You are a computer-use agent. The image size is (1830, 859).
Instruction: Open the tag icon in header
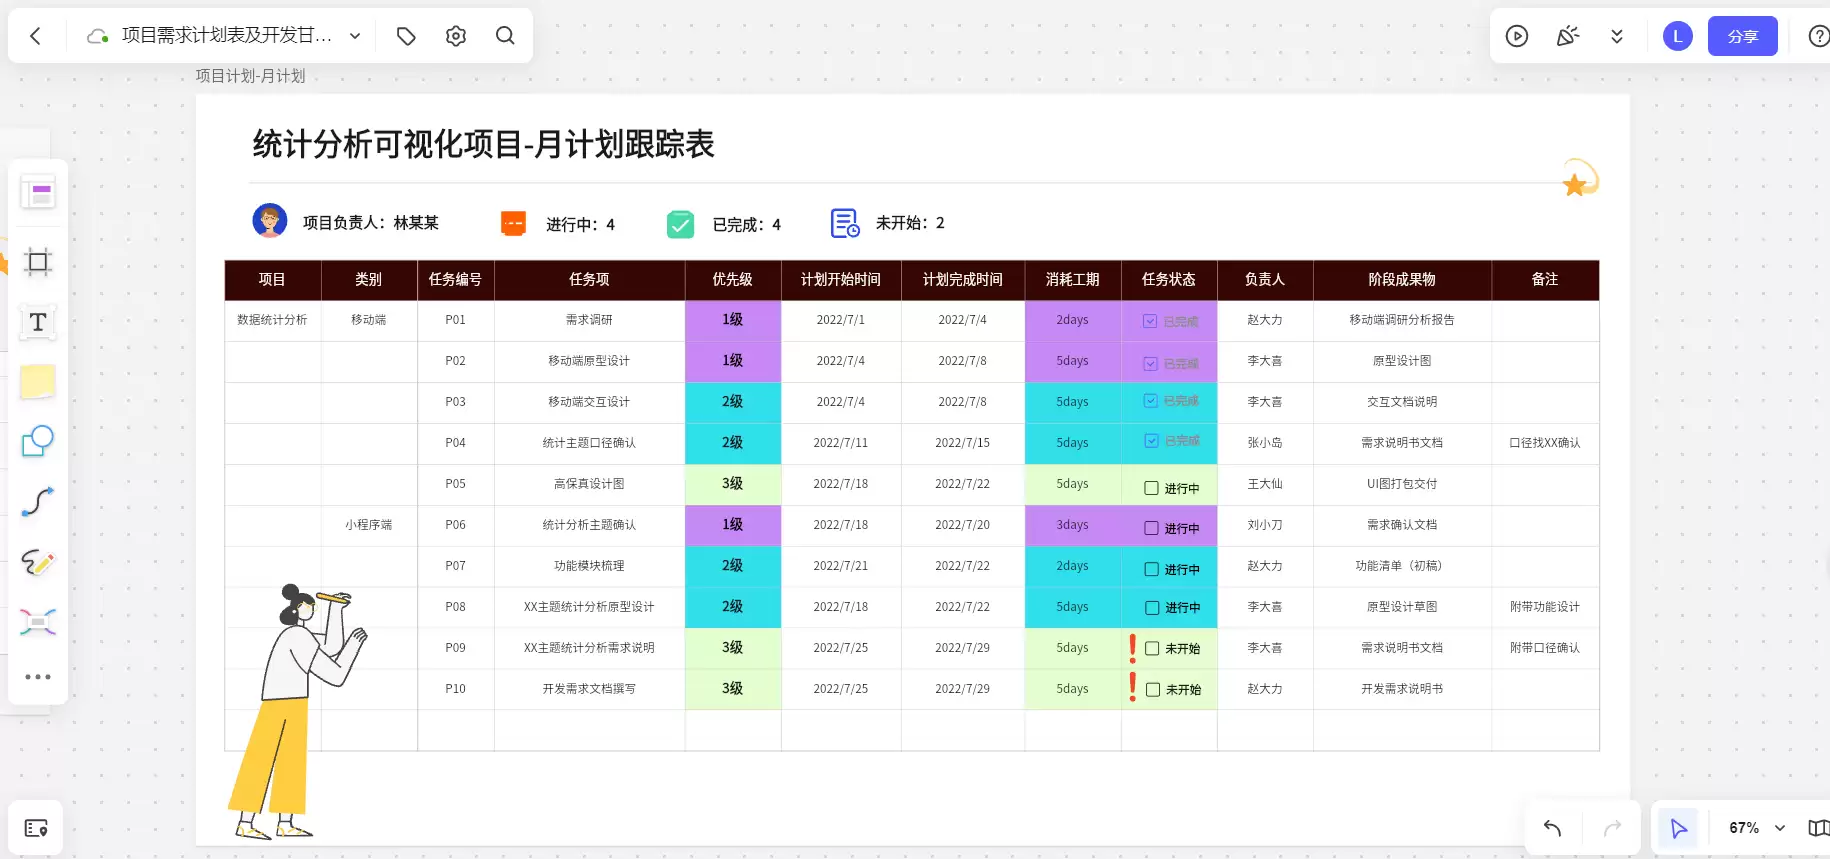coord(406,36)
